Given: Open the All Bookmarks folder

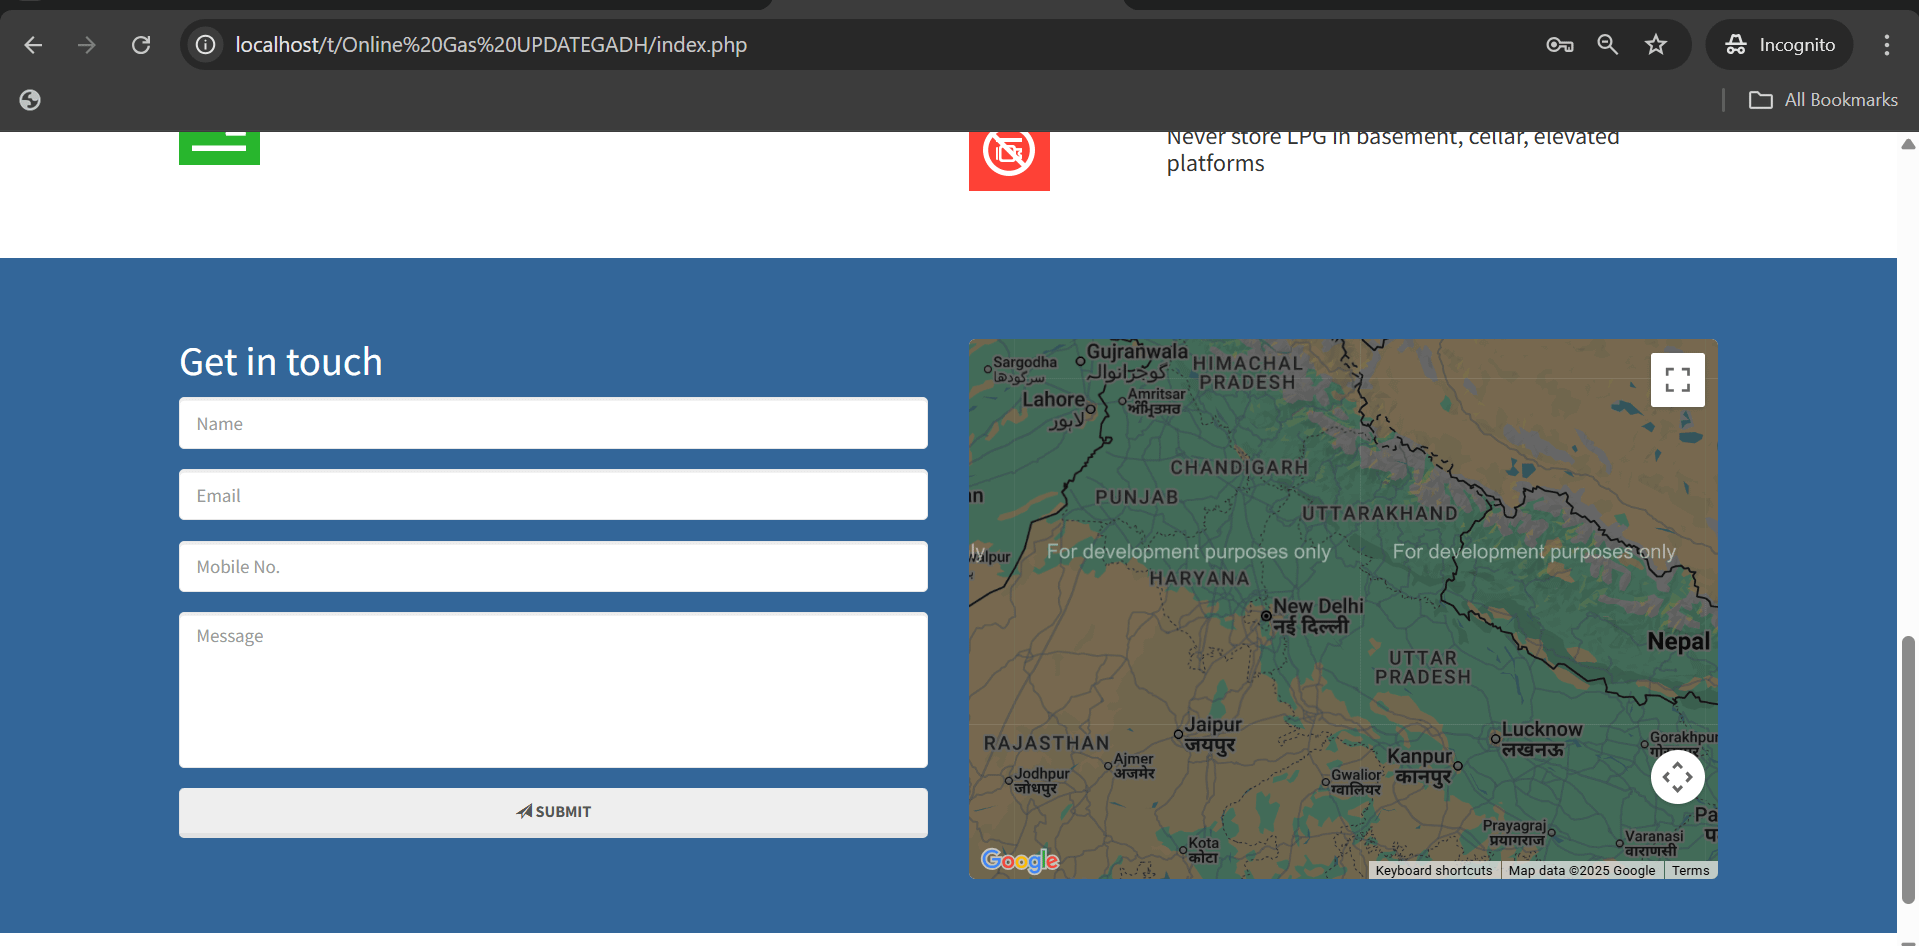Looking at the screenshot, I should 1822,100.
